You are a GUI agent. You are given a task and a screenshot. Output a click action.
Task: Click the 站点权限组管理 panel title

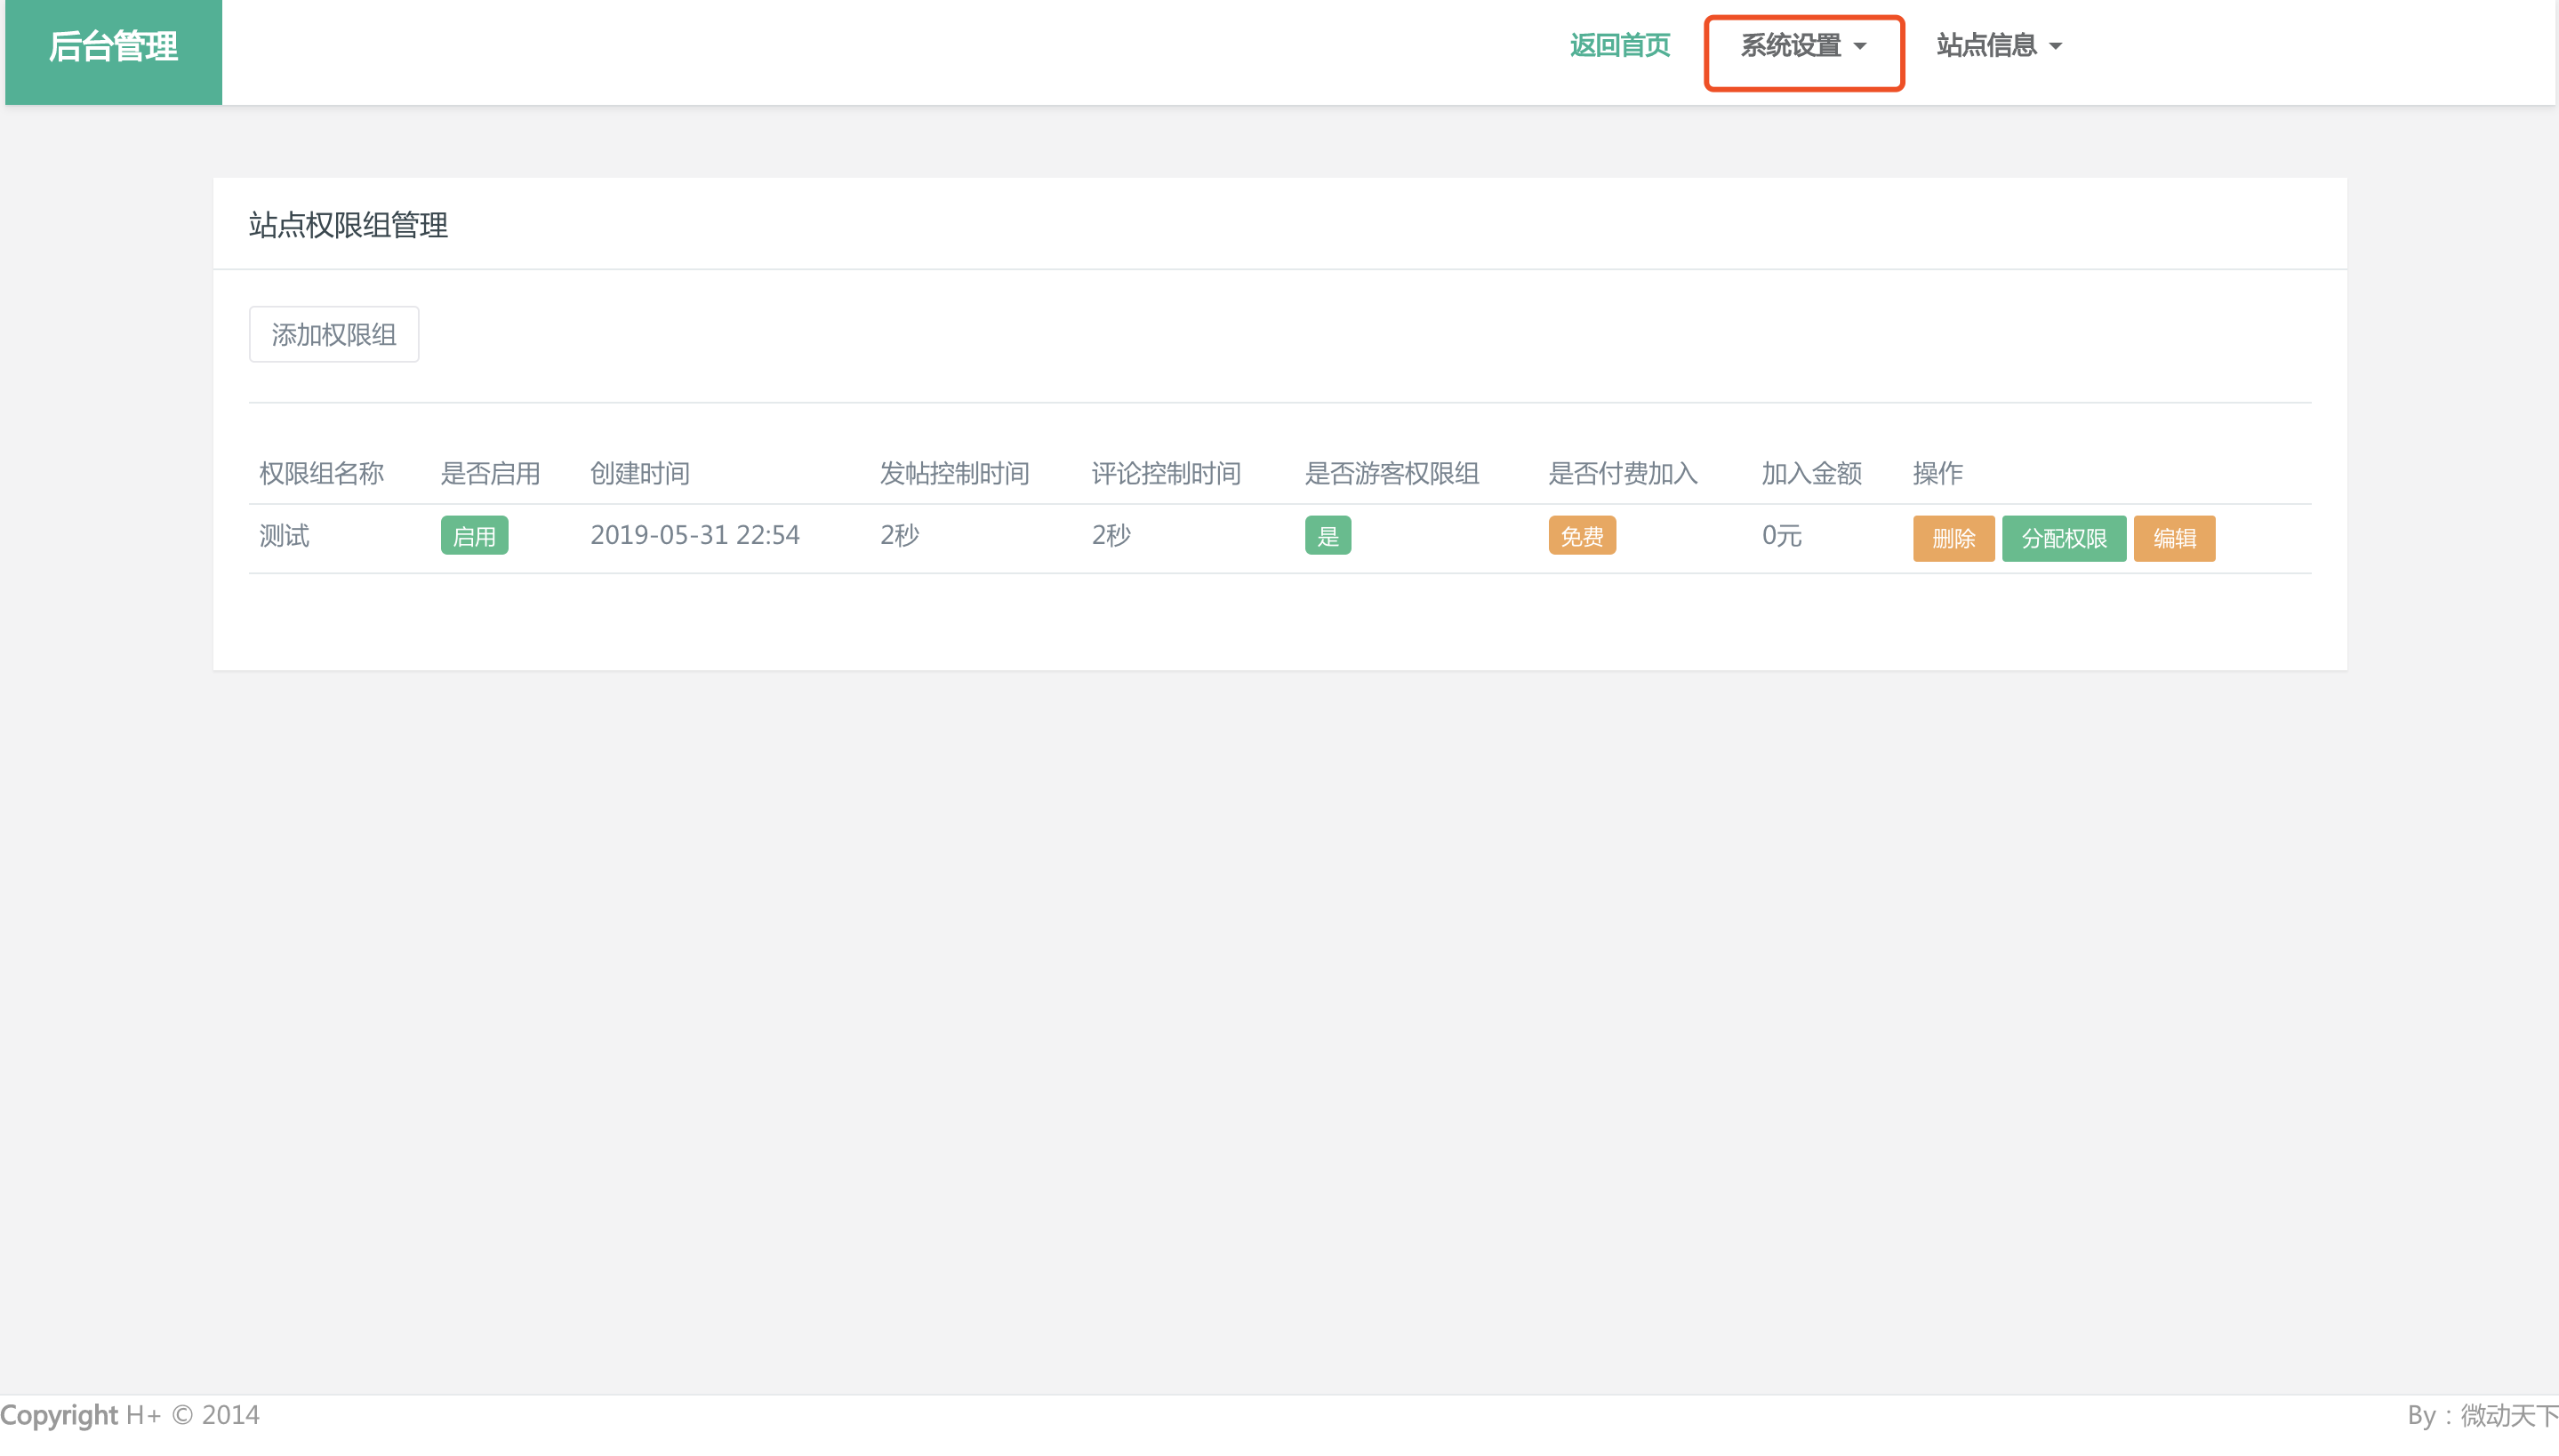pos(348,225)
